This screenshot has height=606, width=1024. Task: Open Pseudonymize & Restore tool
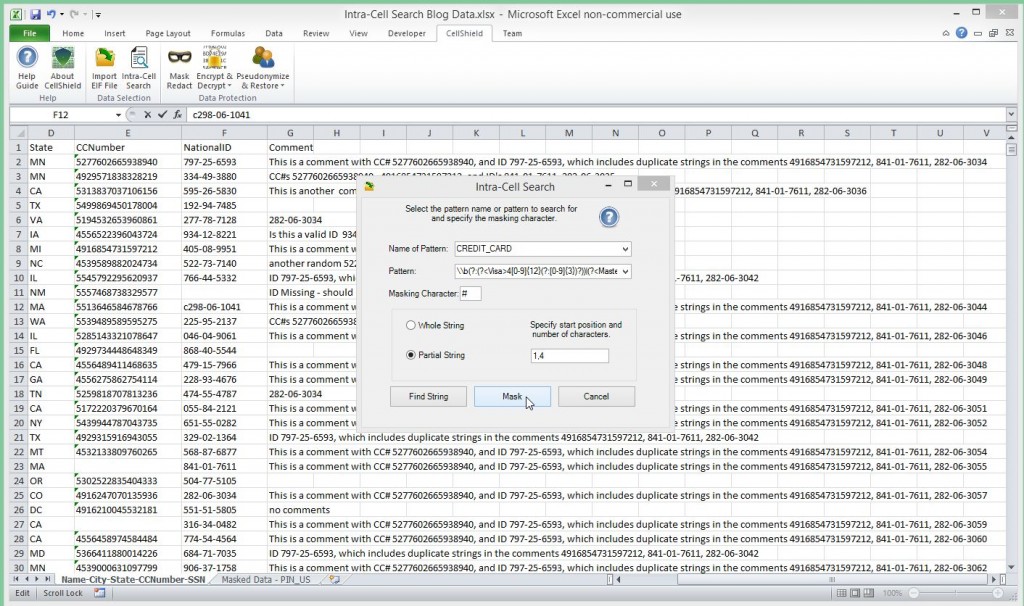263,67
